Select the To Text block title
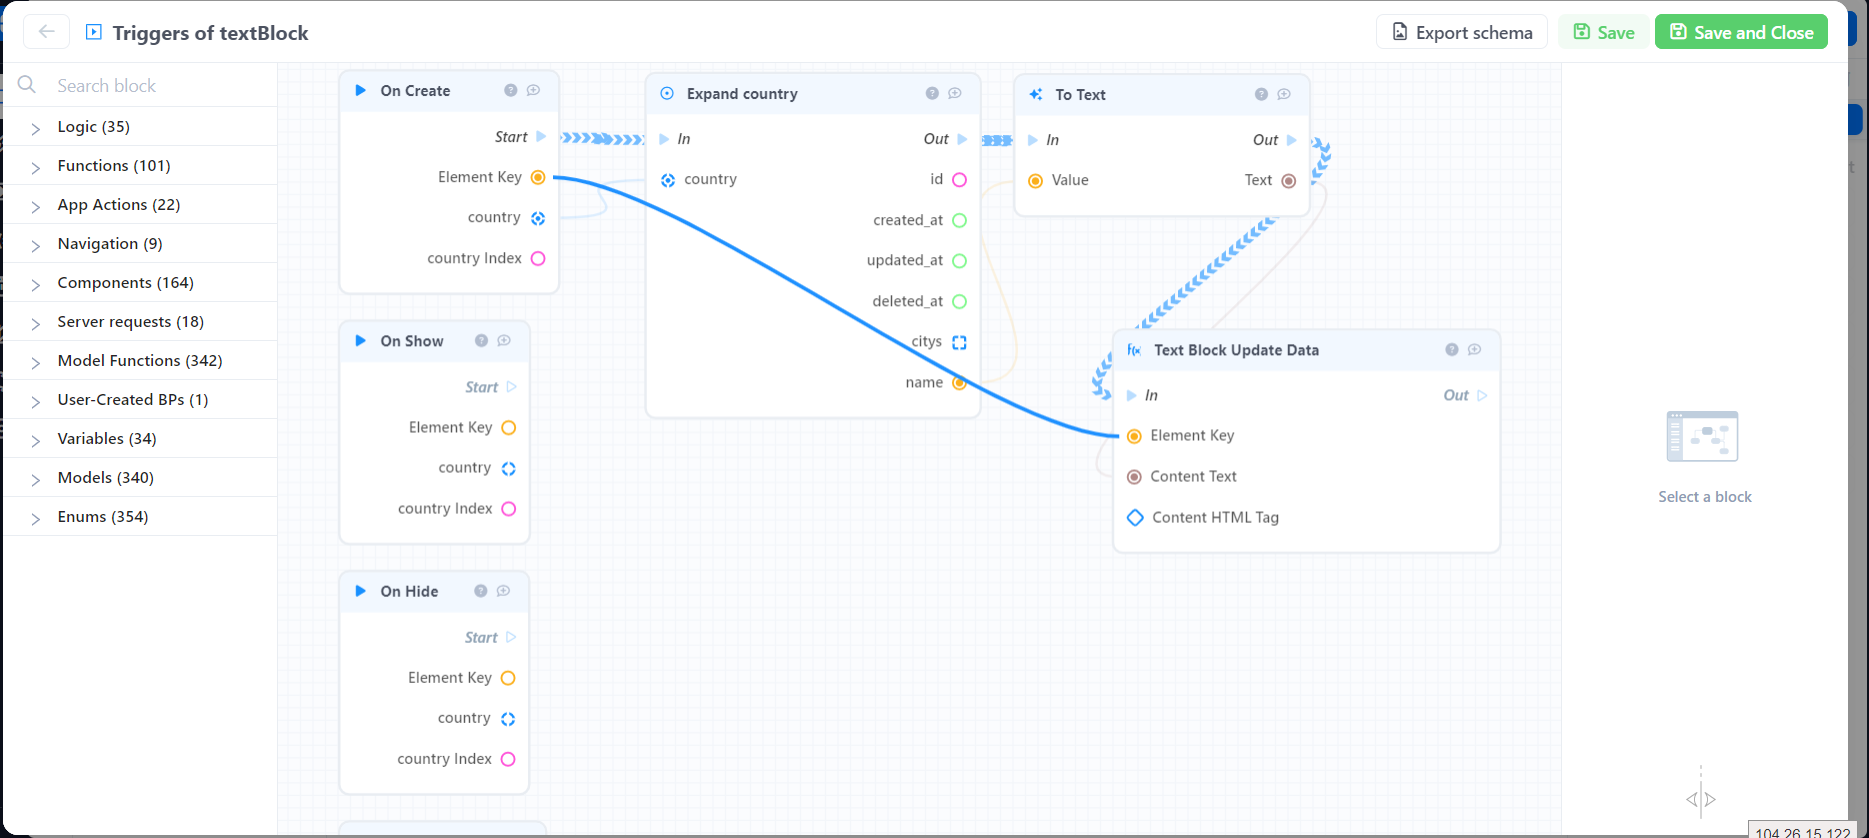The image size is (1869, 838). click(1080, 95)
